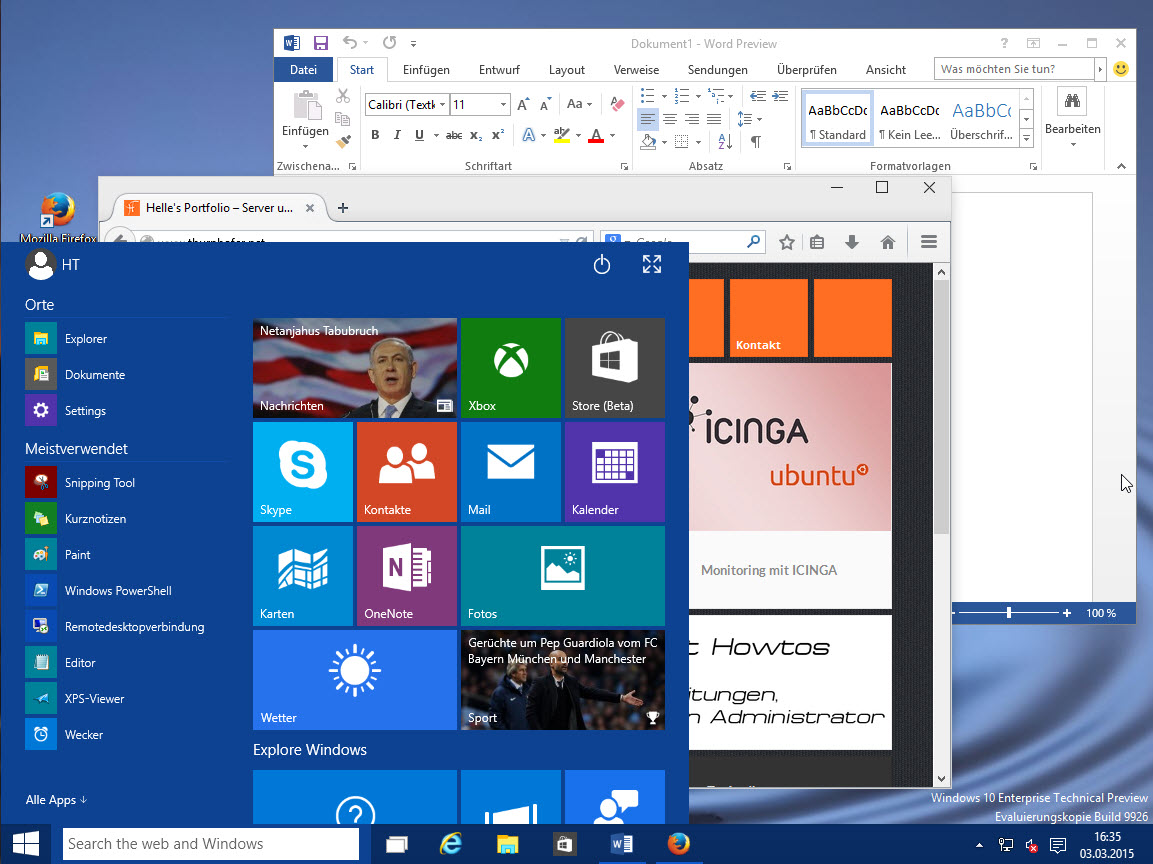Open the Schriftart dialog launcher
Screen dimensions: 1153x864
coord(624,167)
